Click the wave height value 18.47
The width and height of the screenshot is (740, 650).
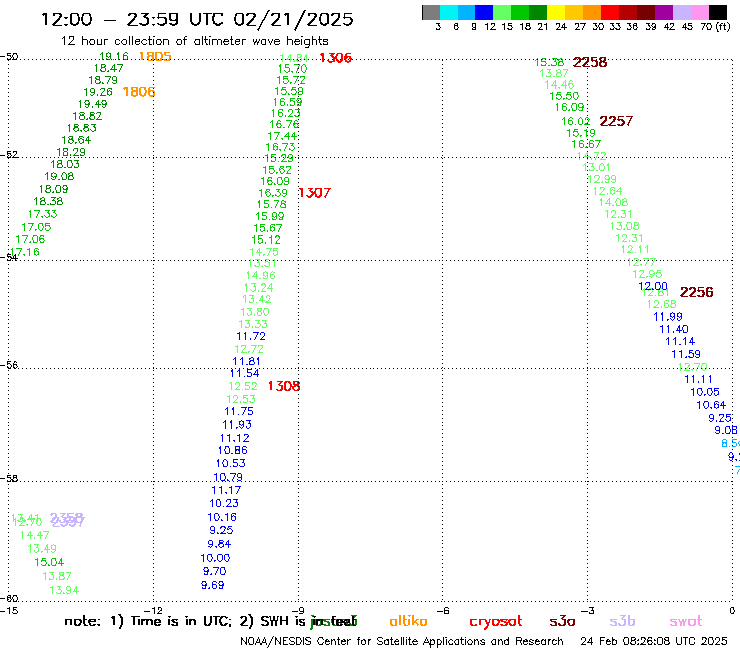pyautogui.click(x=109, y=68)
